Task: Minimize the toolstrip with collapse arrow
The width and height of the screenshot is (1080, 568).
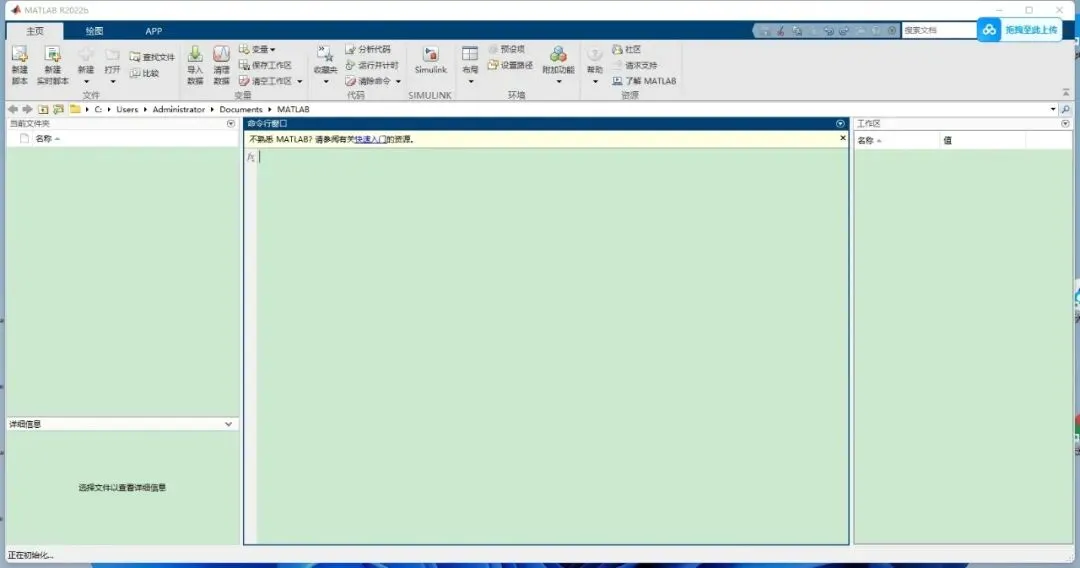Action: (x=1066, y=92)
